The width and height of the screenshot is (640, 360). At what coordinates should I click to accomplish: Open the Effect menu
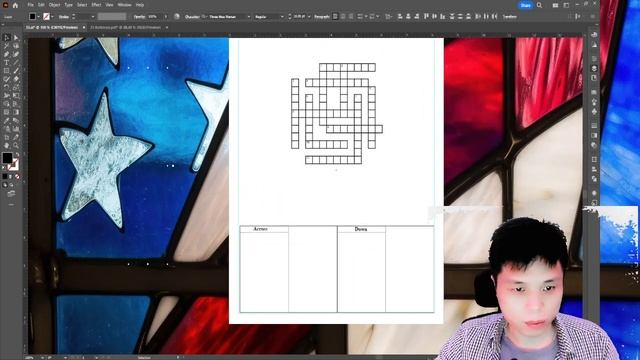(x=96, y=5)
